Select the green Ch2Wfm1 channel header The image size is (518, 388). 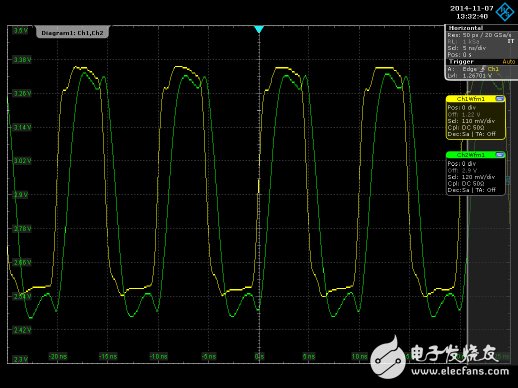pos(470,155)
